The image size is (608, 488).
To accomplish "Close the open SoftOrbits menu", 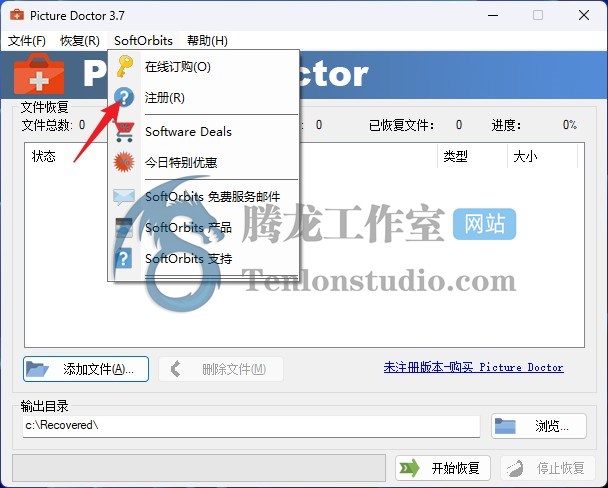I will coord(143,41).
